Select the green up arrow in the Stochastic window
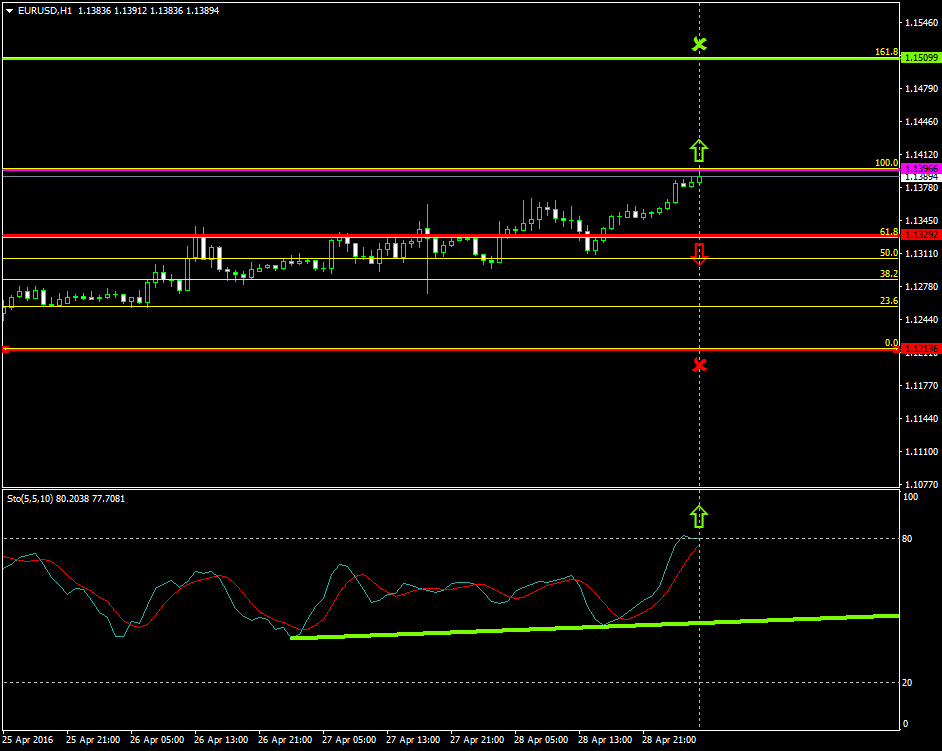 coord(699,516)
